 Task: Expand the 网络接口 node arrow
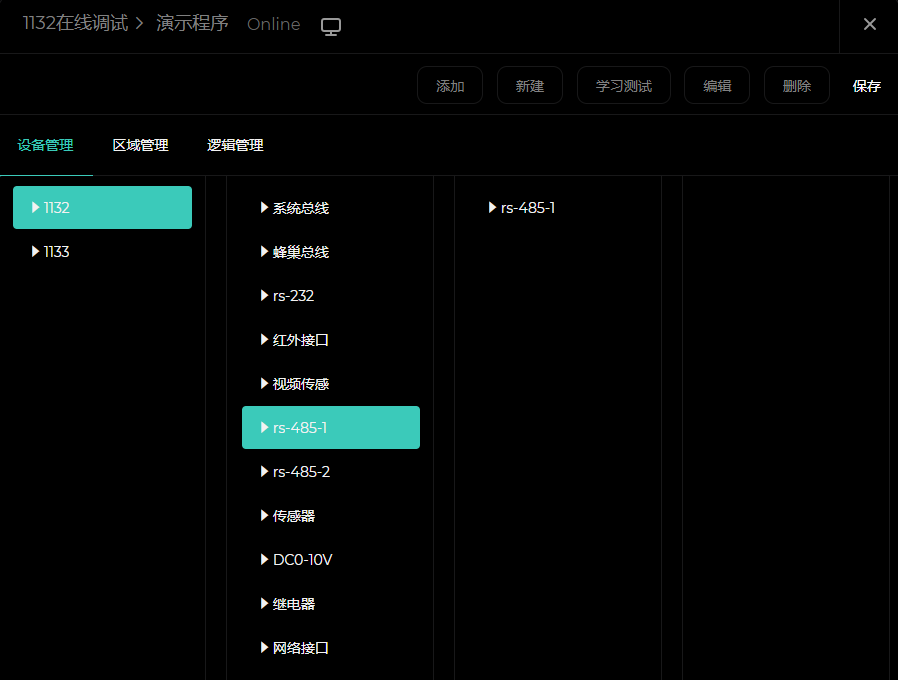[x=264, y=647]
